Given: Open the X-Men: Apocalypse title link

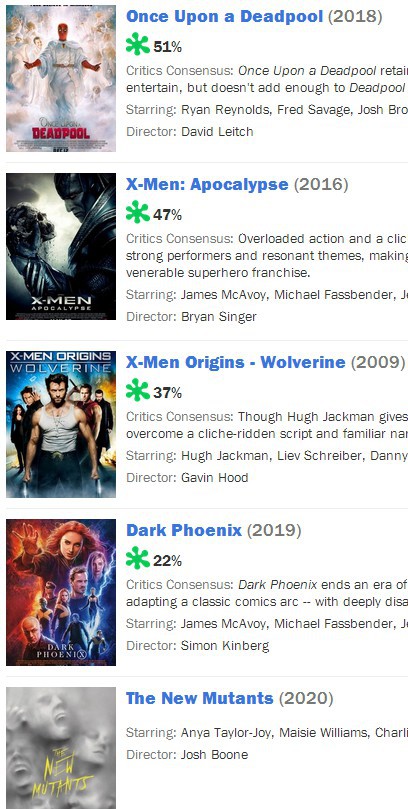Looking at the screenshot, I should pyautogui.click(x=207, y=184).
